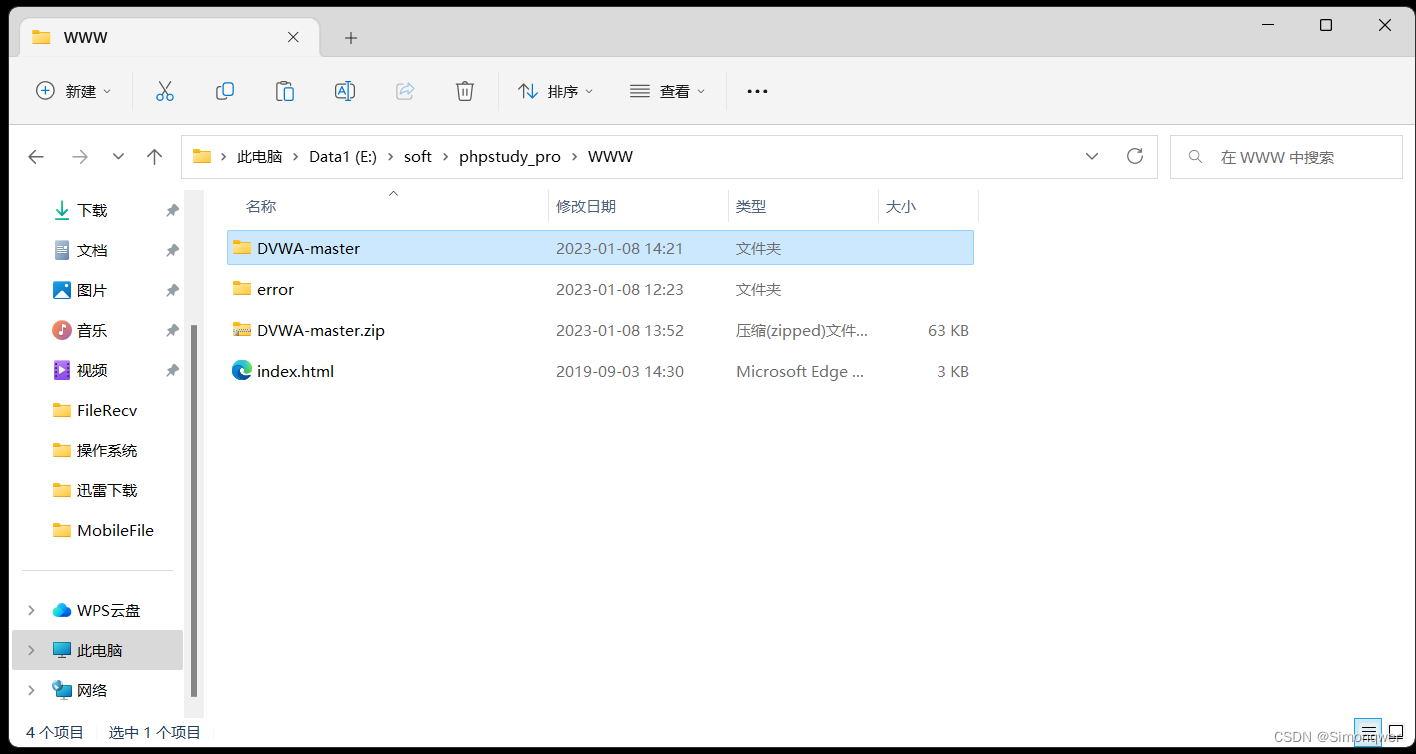Unpin 图片 from quick access
This screenshot has width=1416, height=754.
tap(172, 290)
